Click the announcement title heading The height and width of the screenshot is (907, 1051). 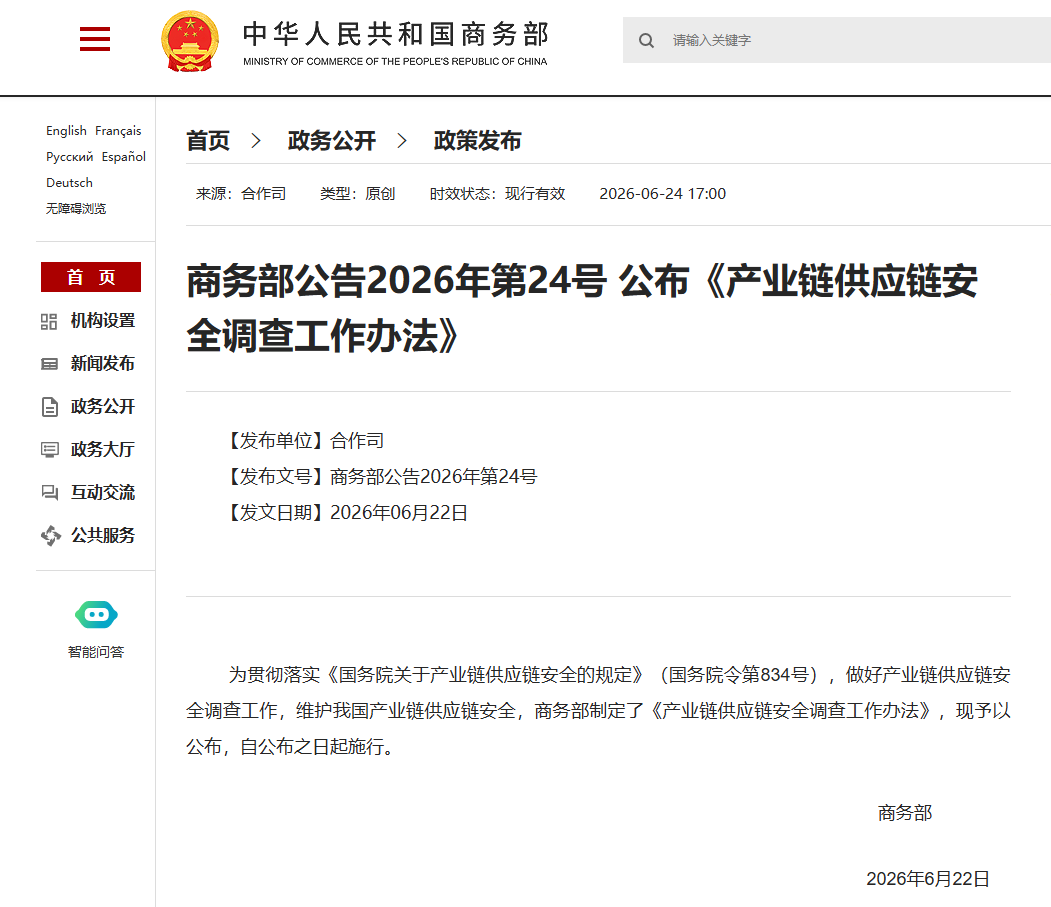point(582,308)
